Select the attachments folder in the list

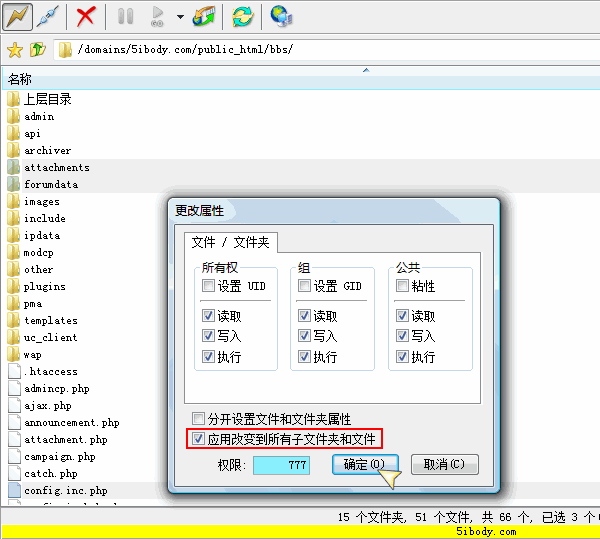pos(56,167)
